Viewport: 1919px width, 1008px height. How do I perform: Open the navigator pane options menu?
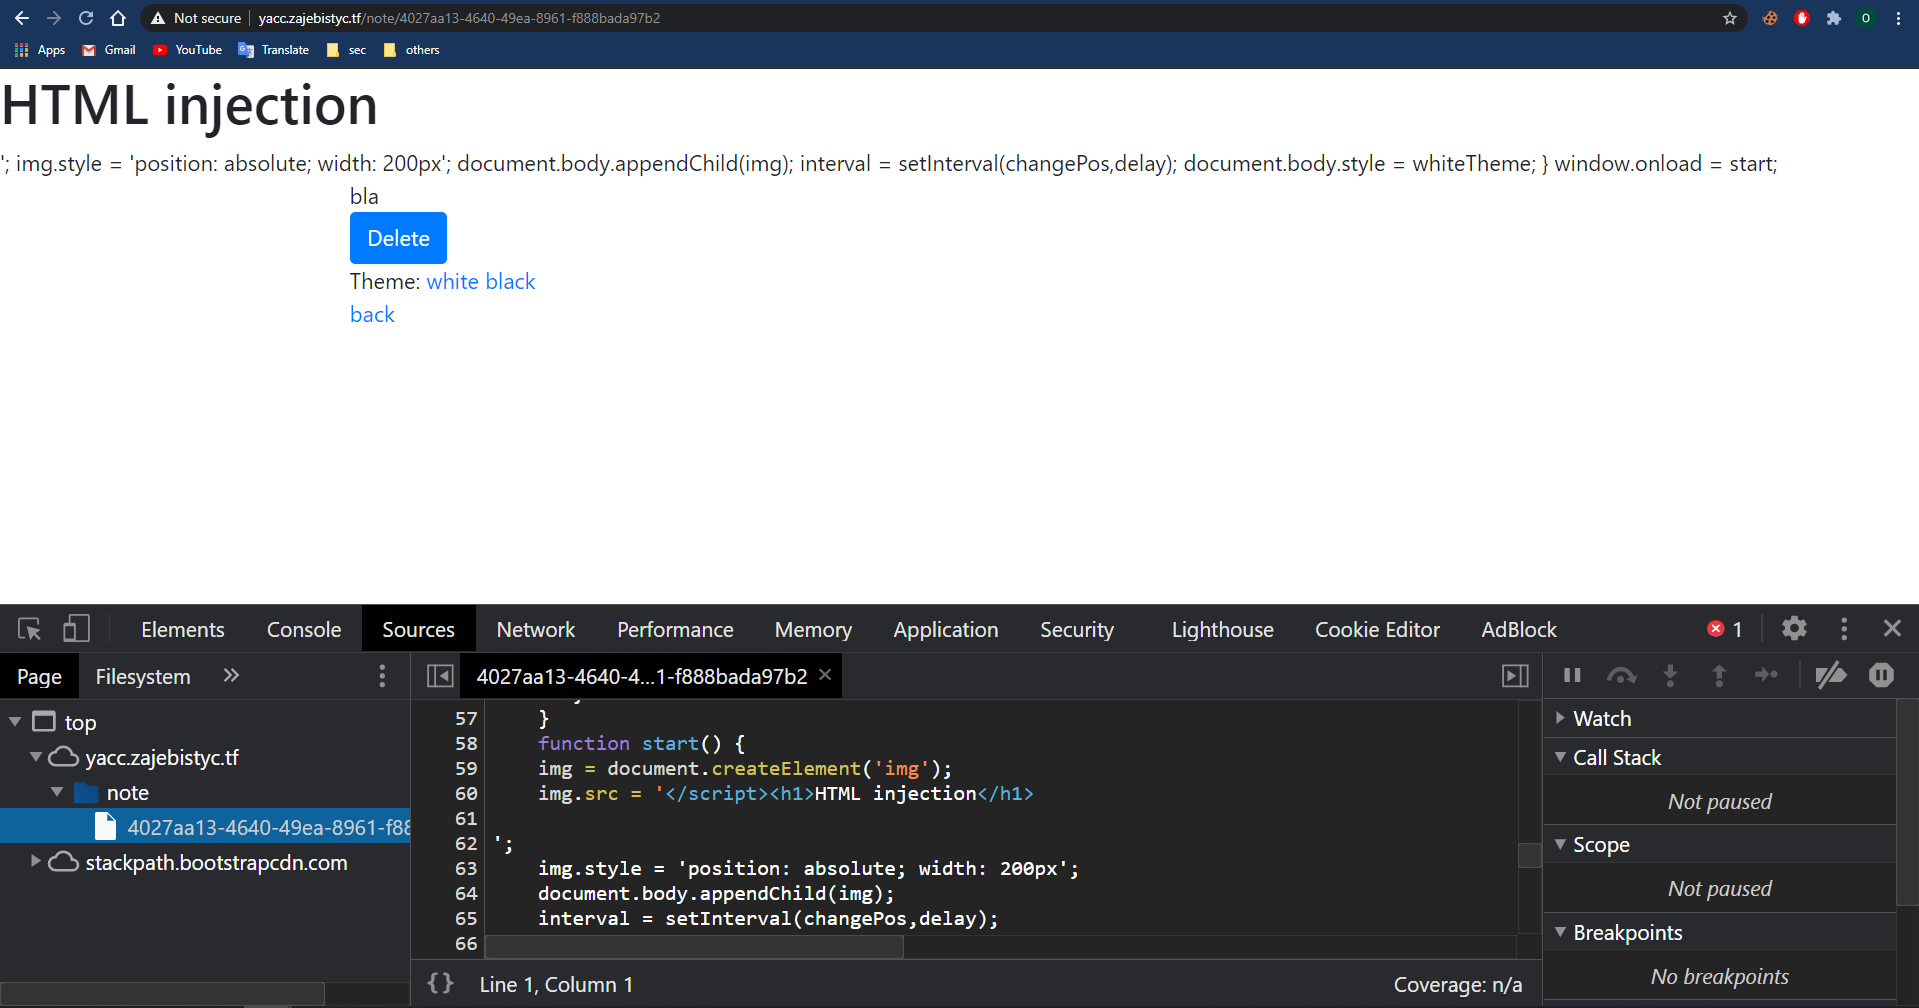tap(382, 676)
